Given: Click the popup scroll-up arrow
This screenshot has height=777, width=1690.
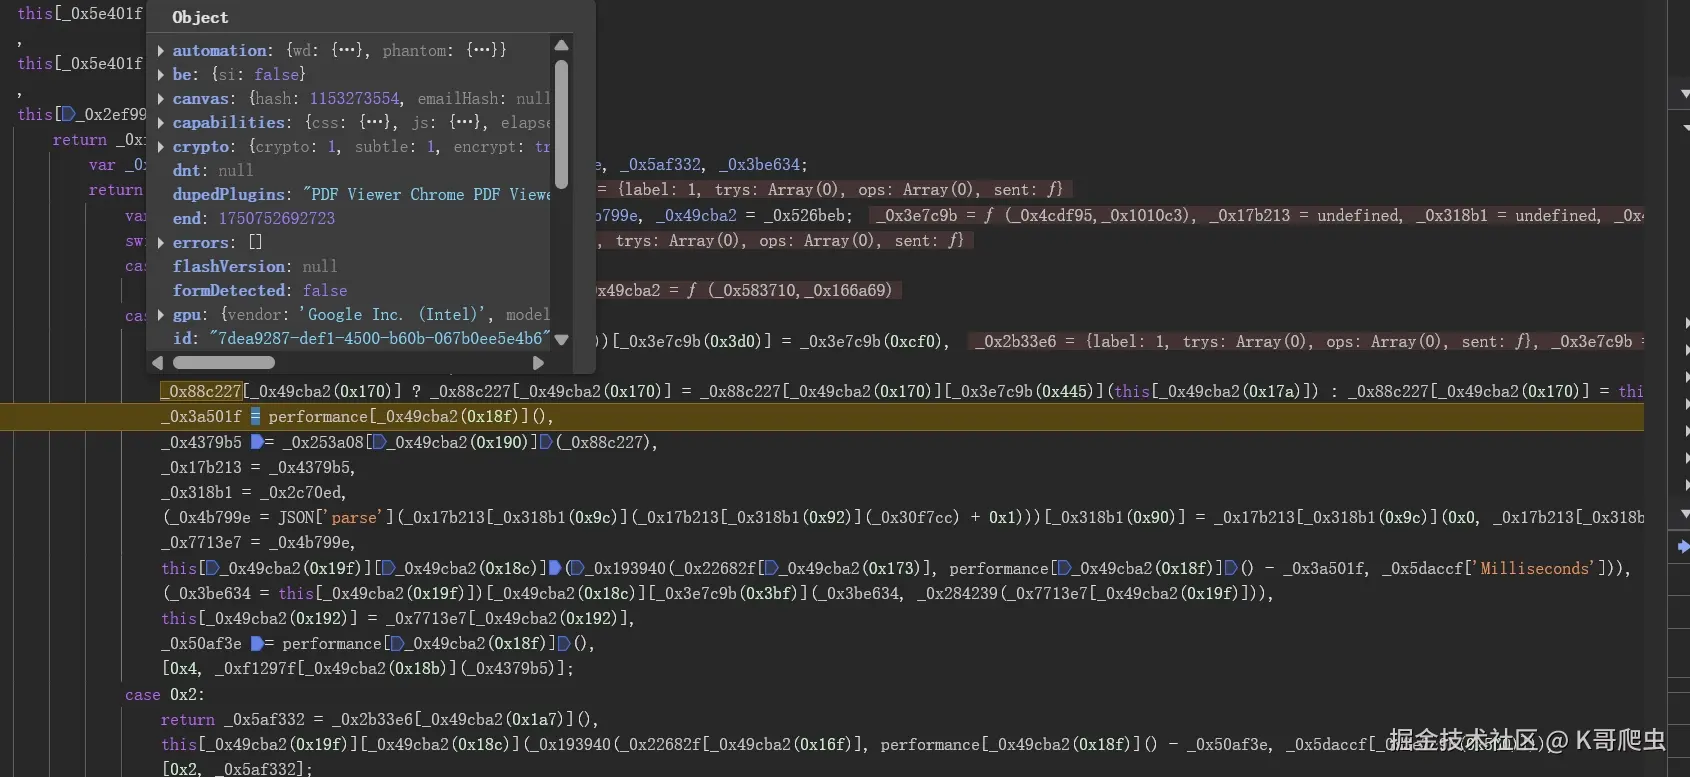Looking at the screenshot, I should pyautogui.click(x=561, y=45).
